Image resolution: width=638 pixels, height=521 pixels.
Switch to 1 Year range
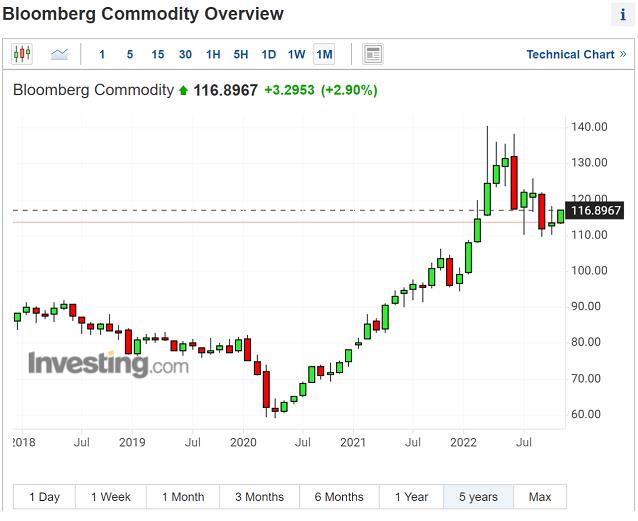pos(411,497)
